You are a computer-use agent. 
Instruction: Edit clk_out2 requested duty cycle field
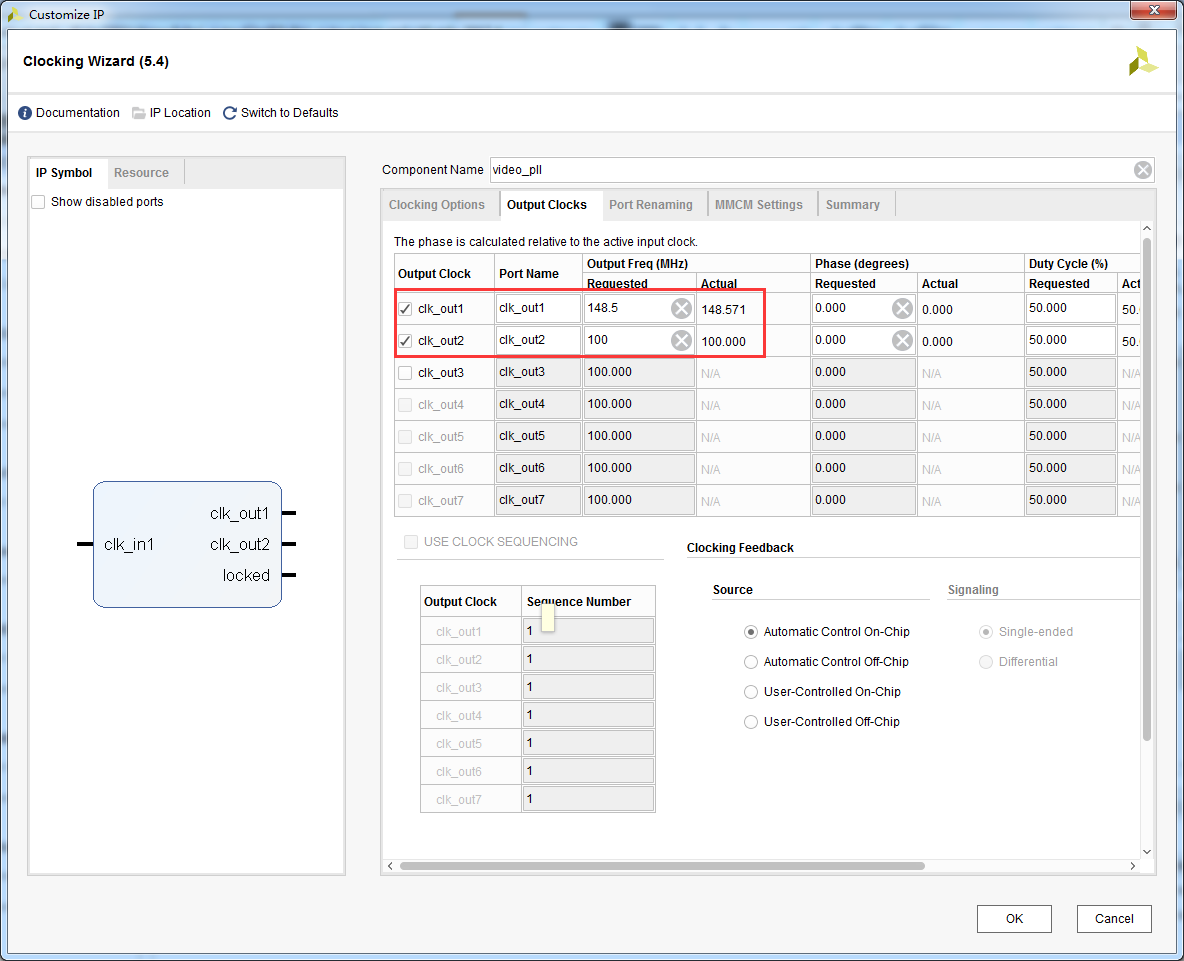1070,340
